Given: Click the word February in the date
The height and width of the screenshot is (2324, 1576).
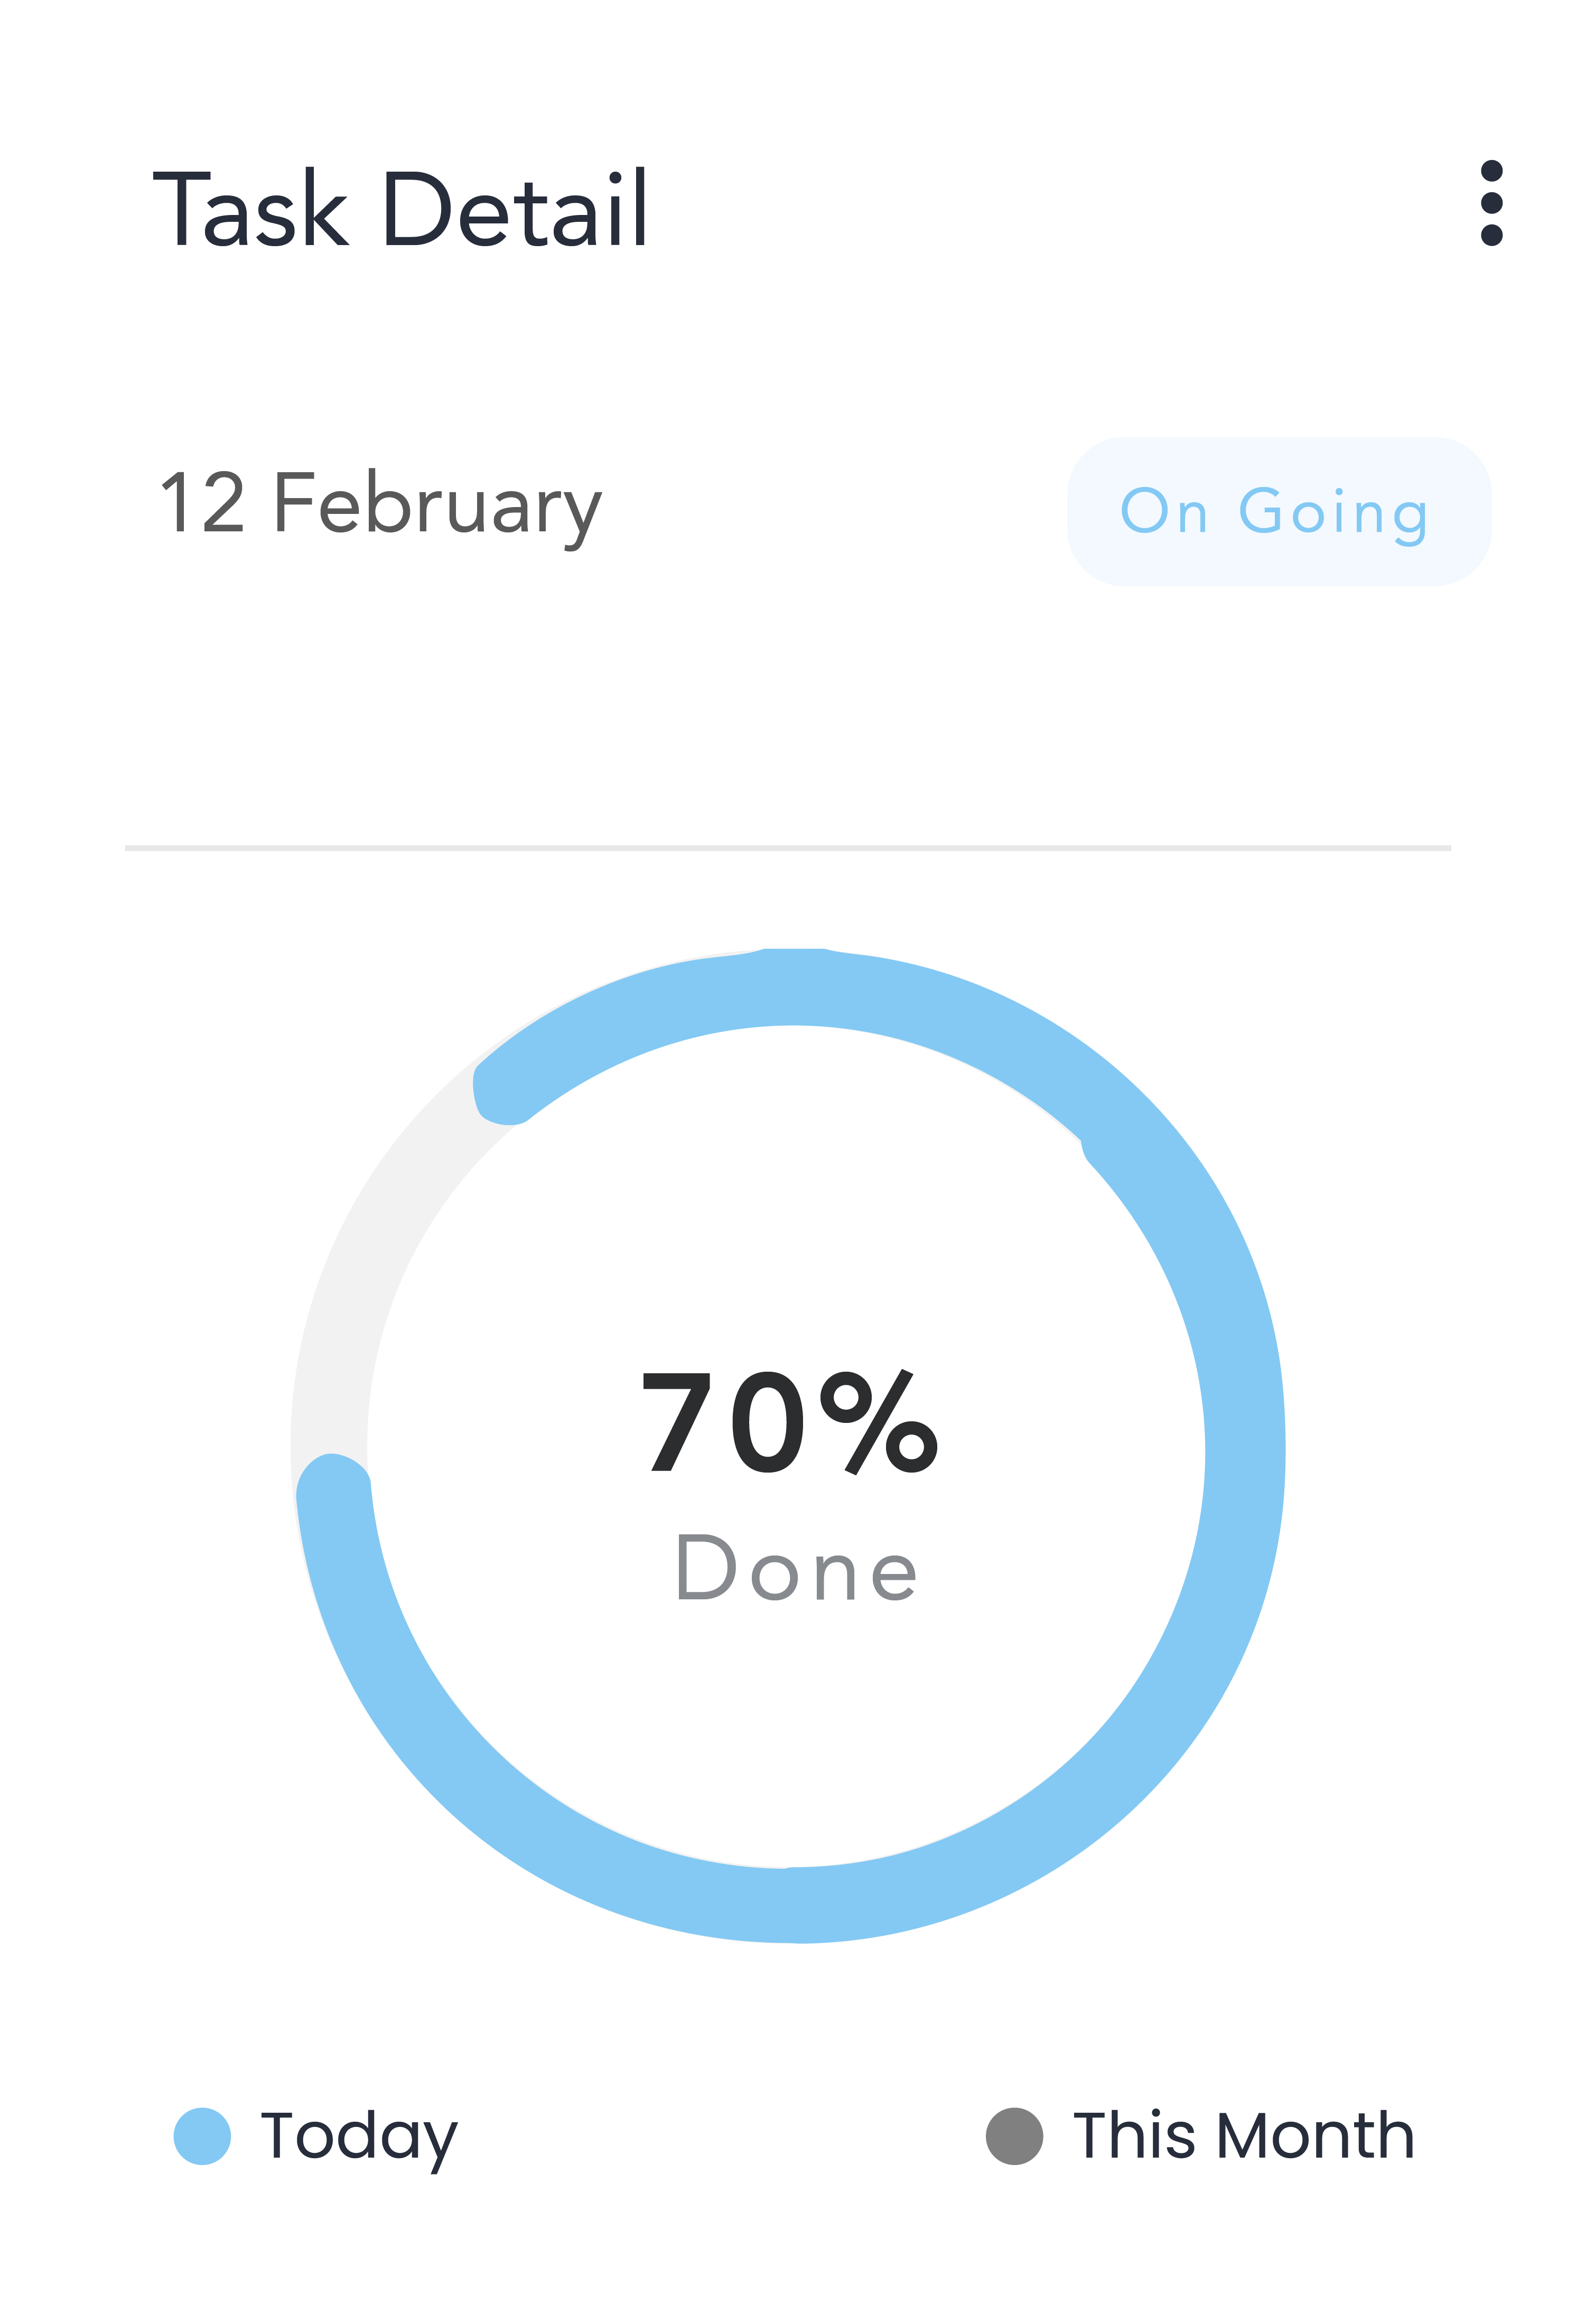Looking at the screenshot, I should (437, 505).
